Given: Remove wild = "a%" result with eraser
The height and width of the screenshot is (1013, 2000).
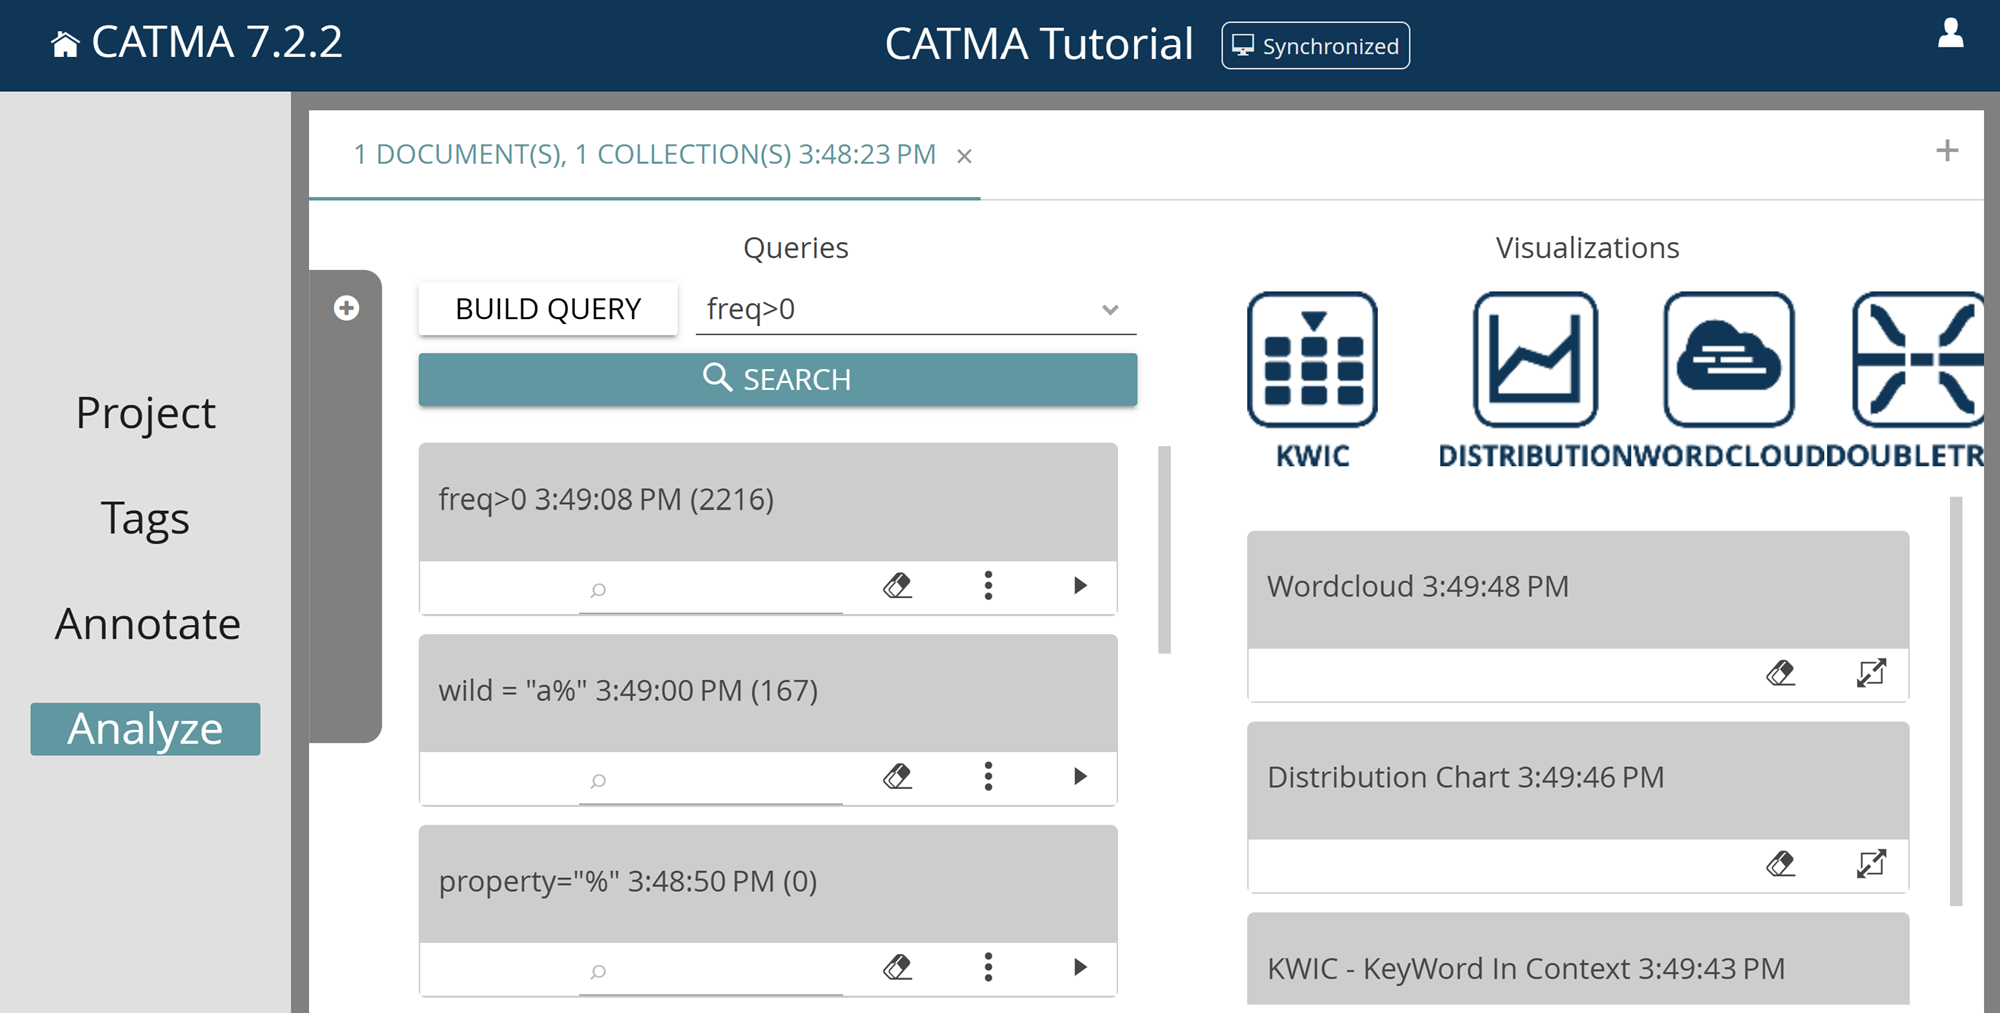Looking at the screenshot, I should 898,777.
